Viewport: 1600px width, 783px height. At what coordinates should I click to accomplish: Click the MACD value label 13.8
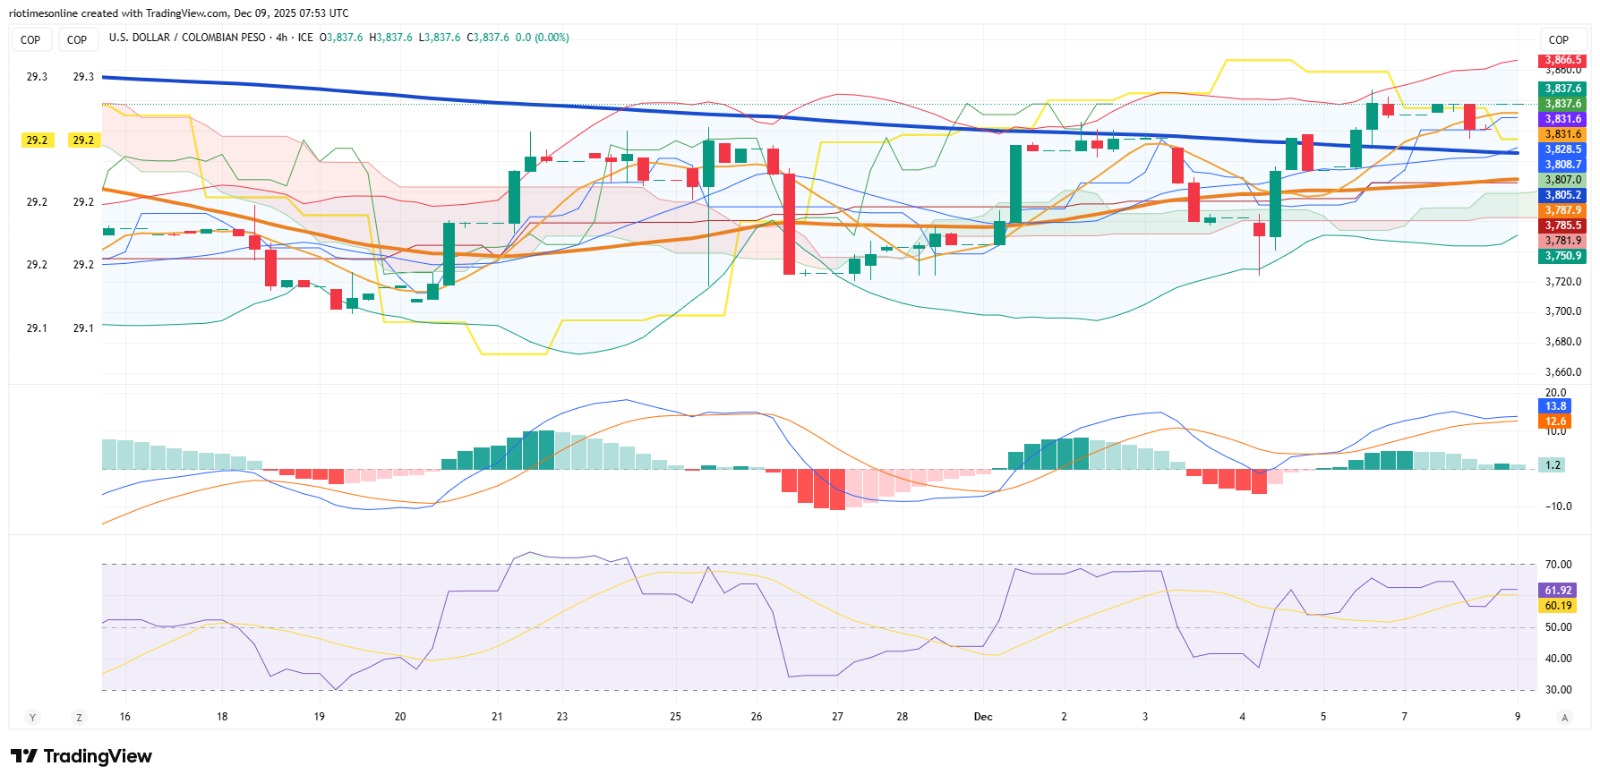(1556, 406)
